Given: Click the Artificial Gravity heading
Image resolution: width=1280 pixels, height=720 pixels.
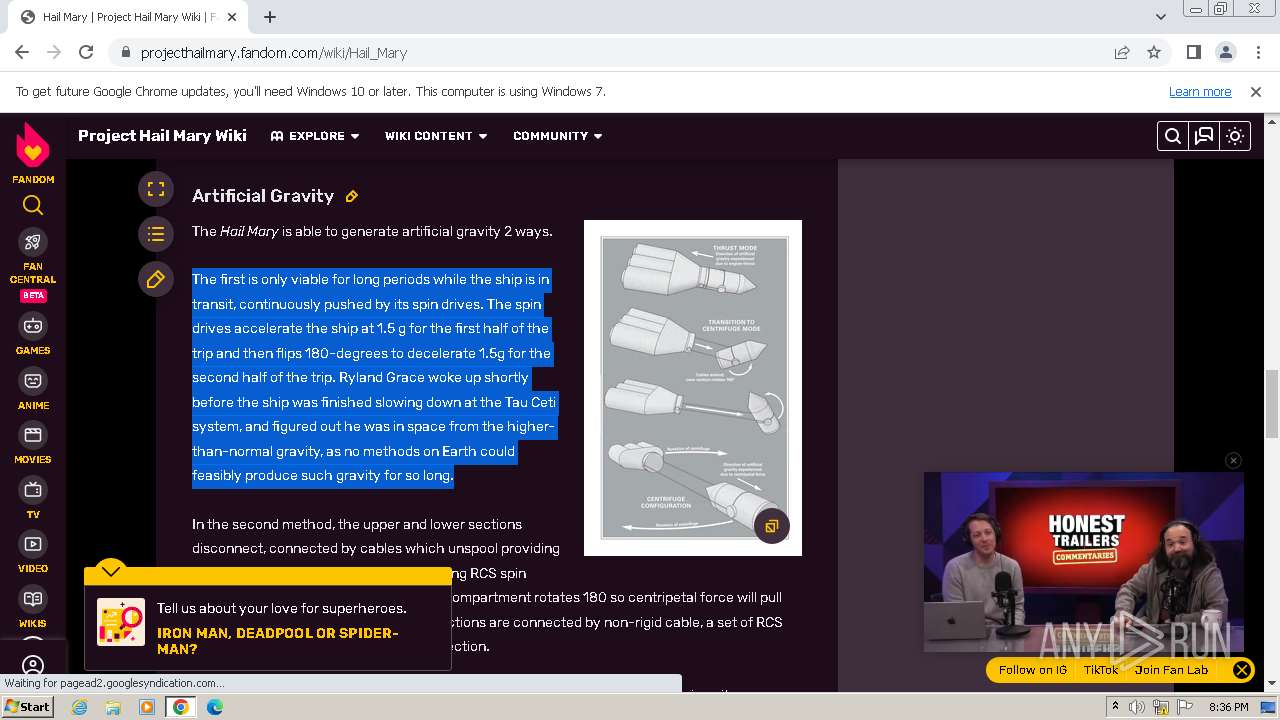Looking at the screenshot, I should pos(263,196).
